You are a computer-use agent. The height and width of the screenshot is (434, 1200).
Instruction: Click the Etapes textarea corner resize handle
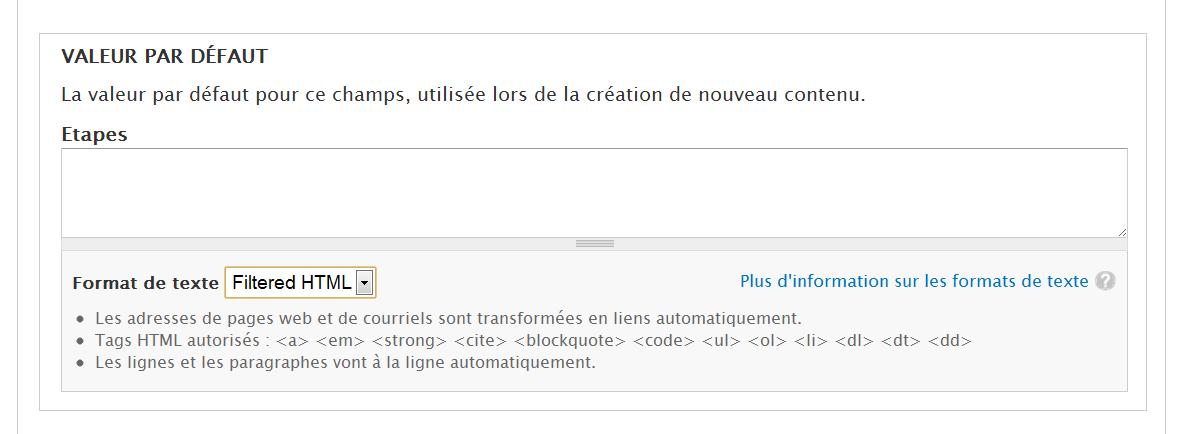(x=1121, y=231)
